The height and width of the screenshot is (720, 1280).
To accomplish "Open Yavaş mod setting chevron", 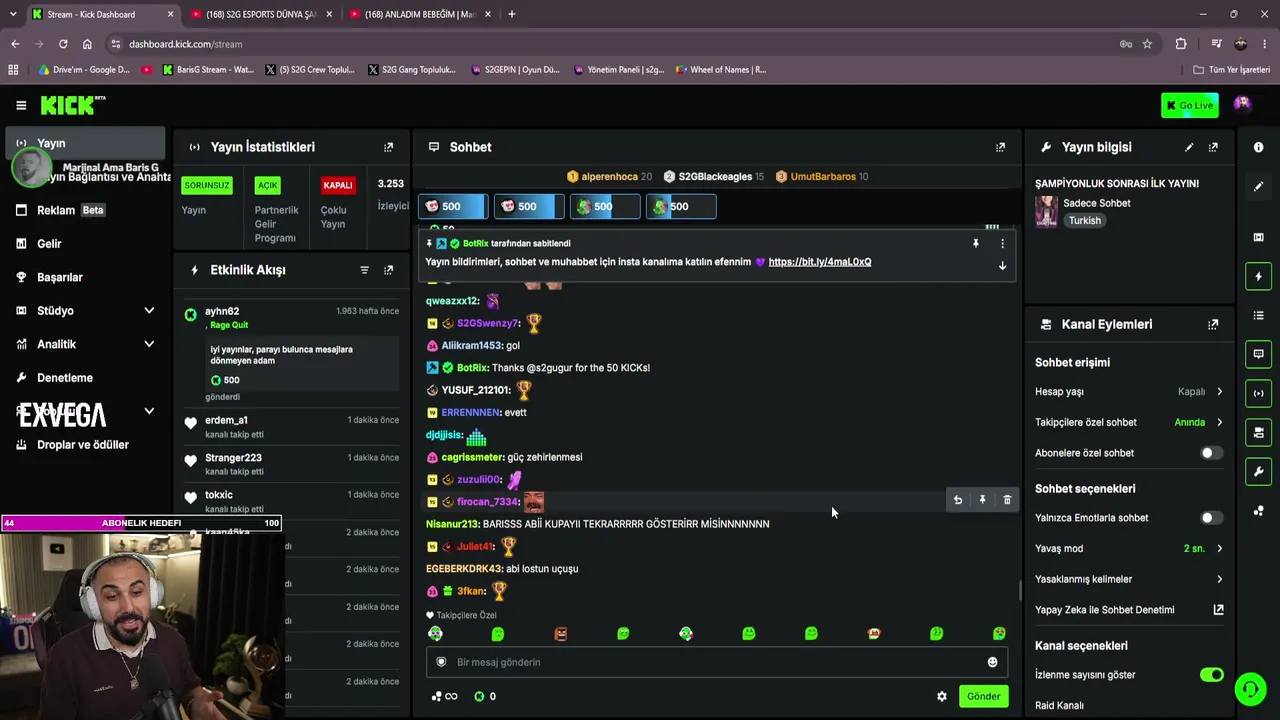I will tap(1219, 548).
